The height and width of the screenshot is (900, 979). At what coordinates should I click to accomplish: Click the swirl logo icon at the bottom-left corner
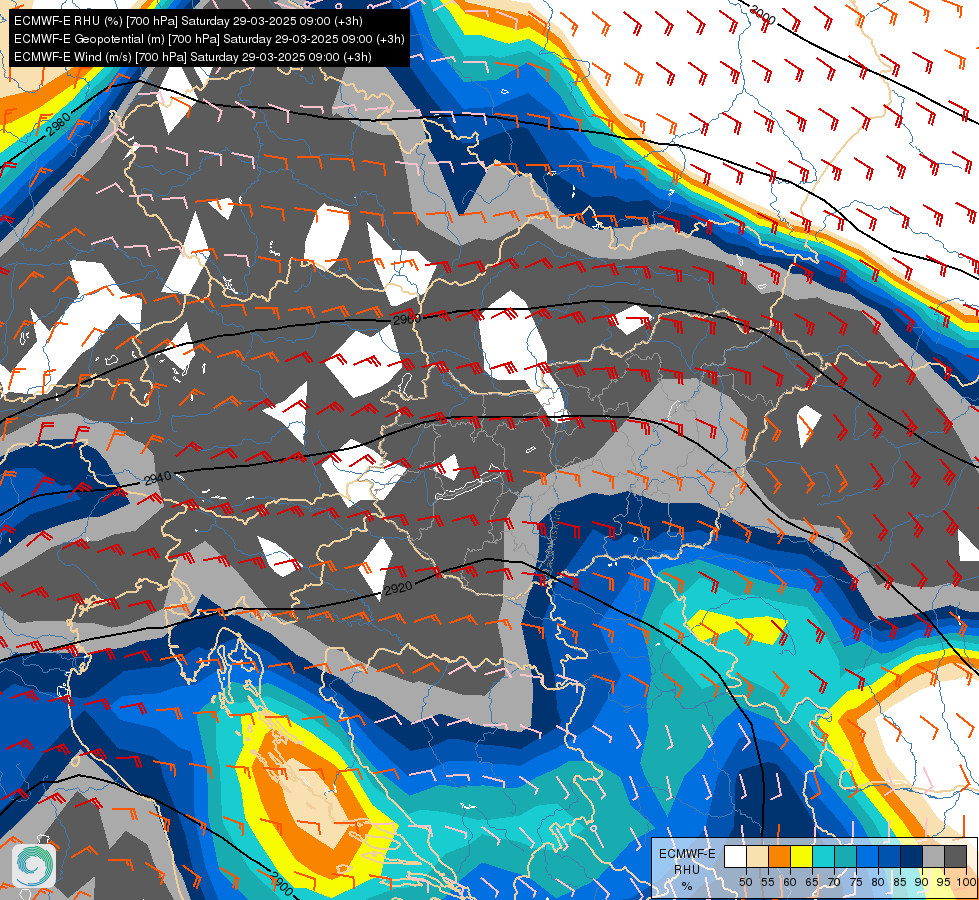point(34,866)
